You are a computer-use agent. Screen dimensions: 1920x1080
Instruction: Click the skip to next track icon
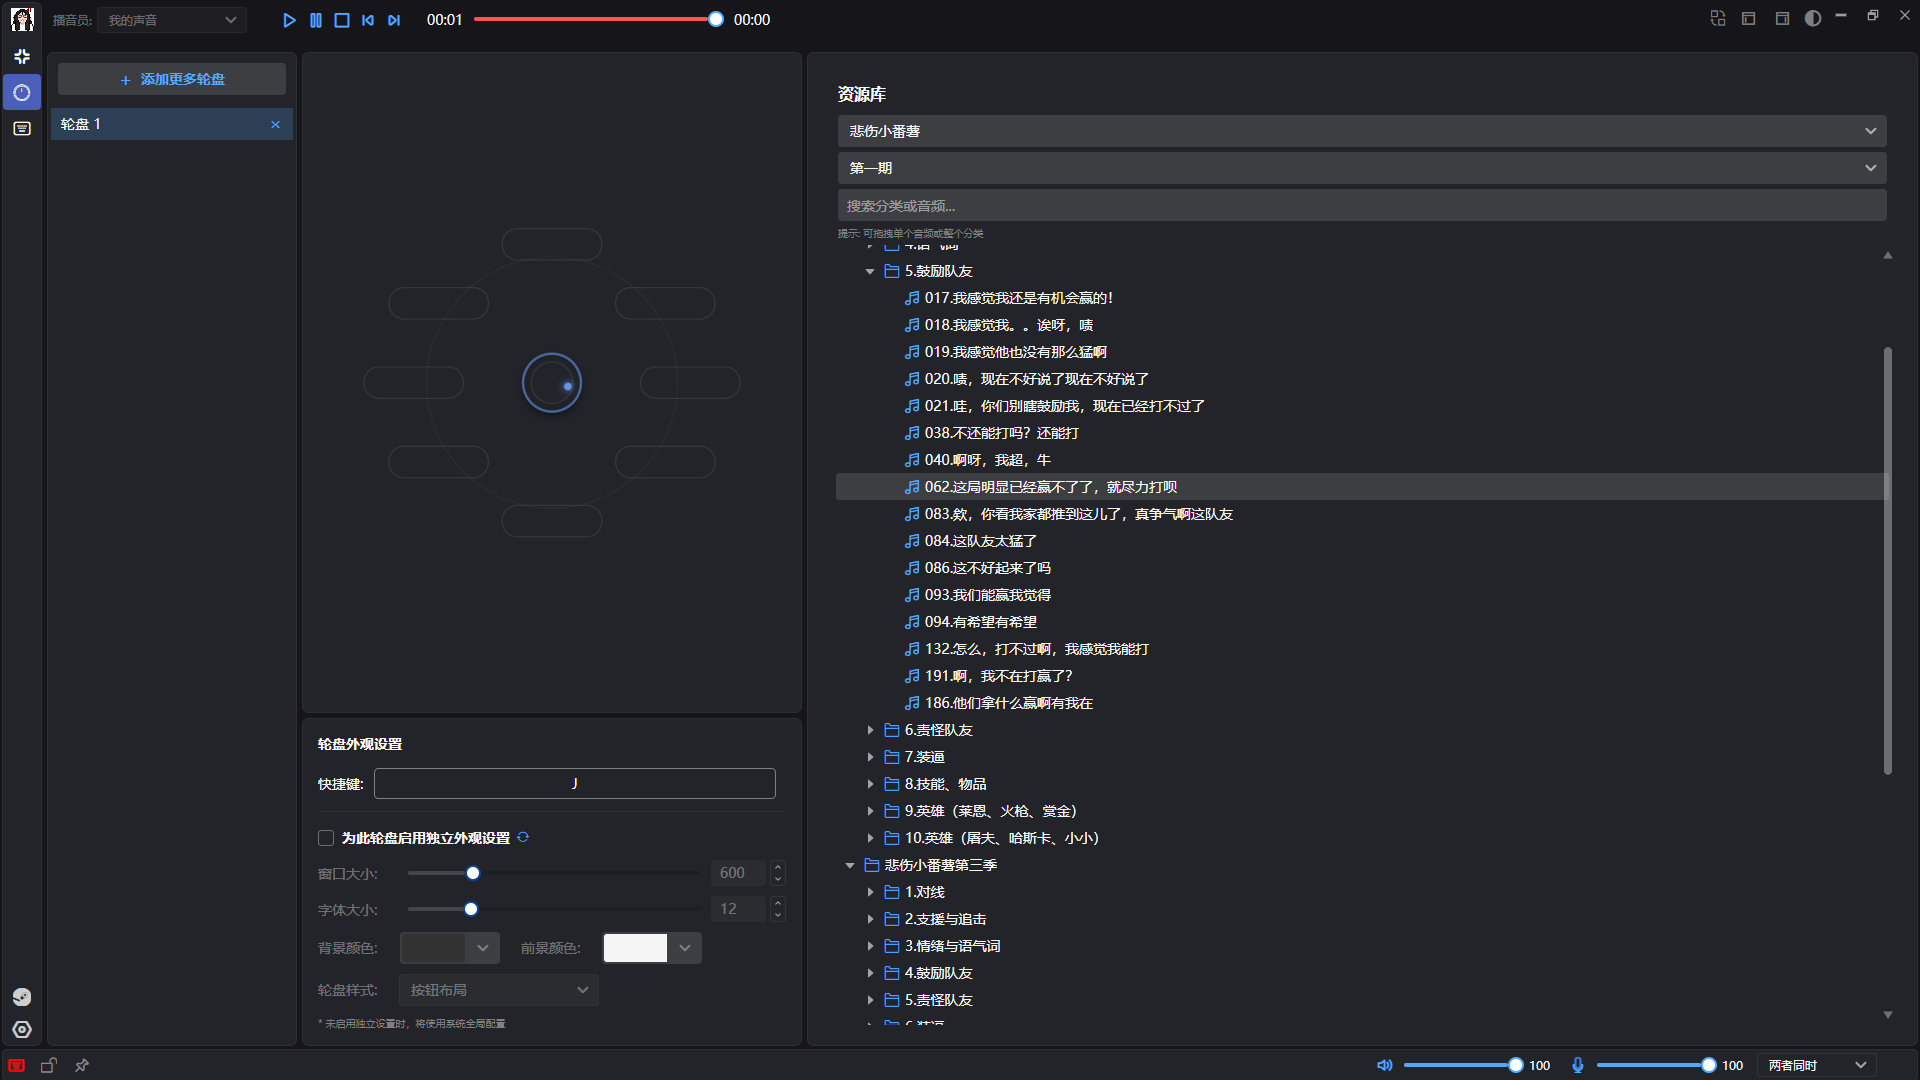coord(394,20)
